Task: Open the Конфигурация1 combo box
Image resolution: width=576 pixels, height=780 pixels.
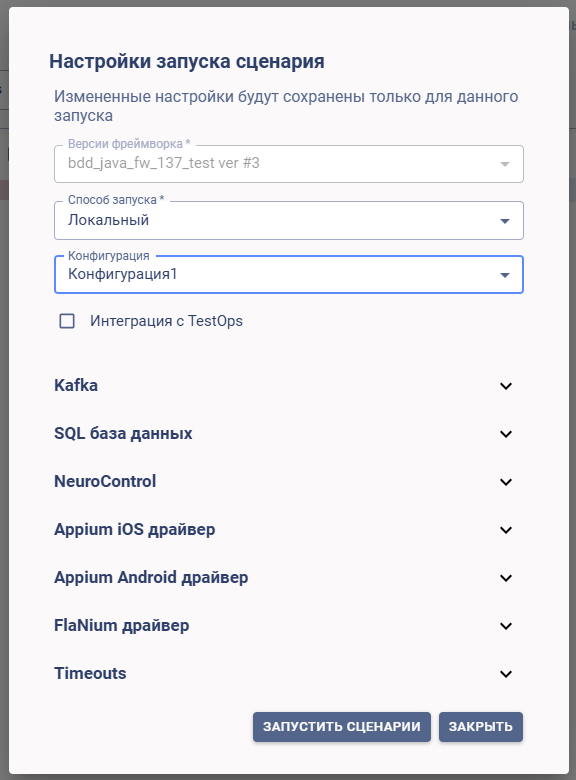Action: coord(288,275)
